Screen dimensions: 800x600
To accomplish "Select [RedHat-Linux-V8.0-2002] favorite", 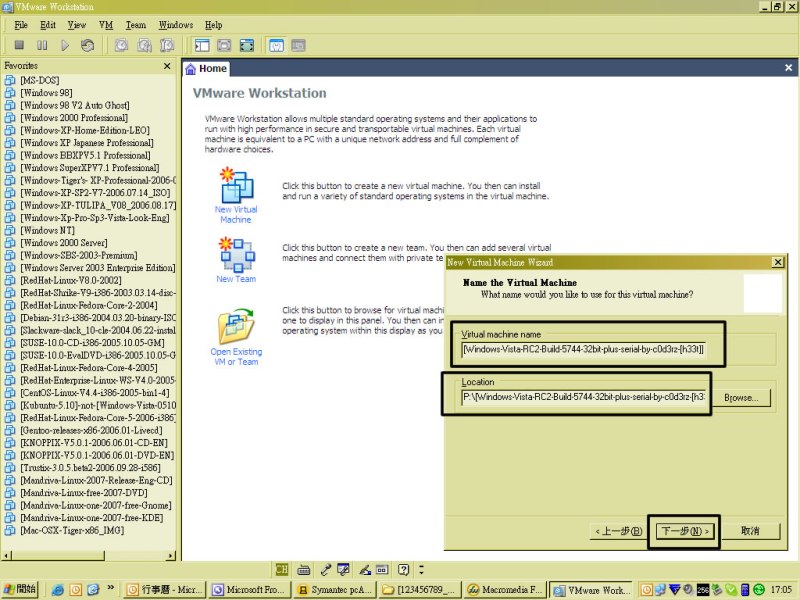I will (71, 280).
